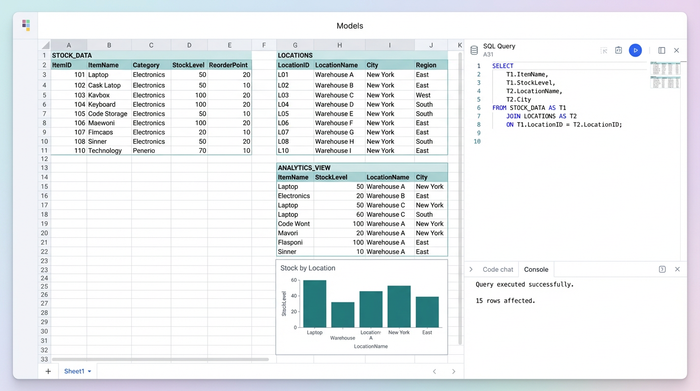
Task: Click the horizontal scrollbar below the grid
Action: point(160,359)
